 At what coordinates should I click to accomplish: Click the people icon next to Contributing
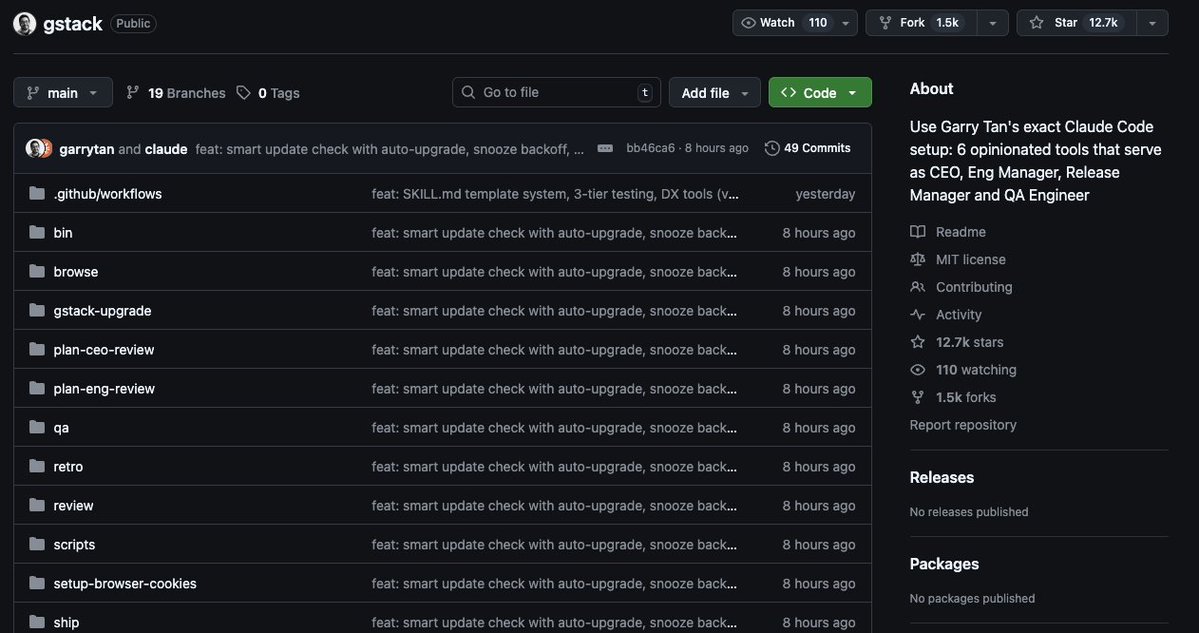tap(918, 287)
